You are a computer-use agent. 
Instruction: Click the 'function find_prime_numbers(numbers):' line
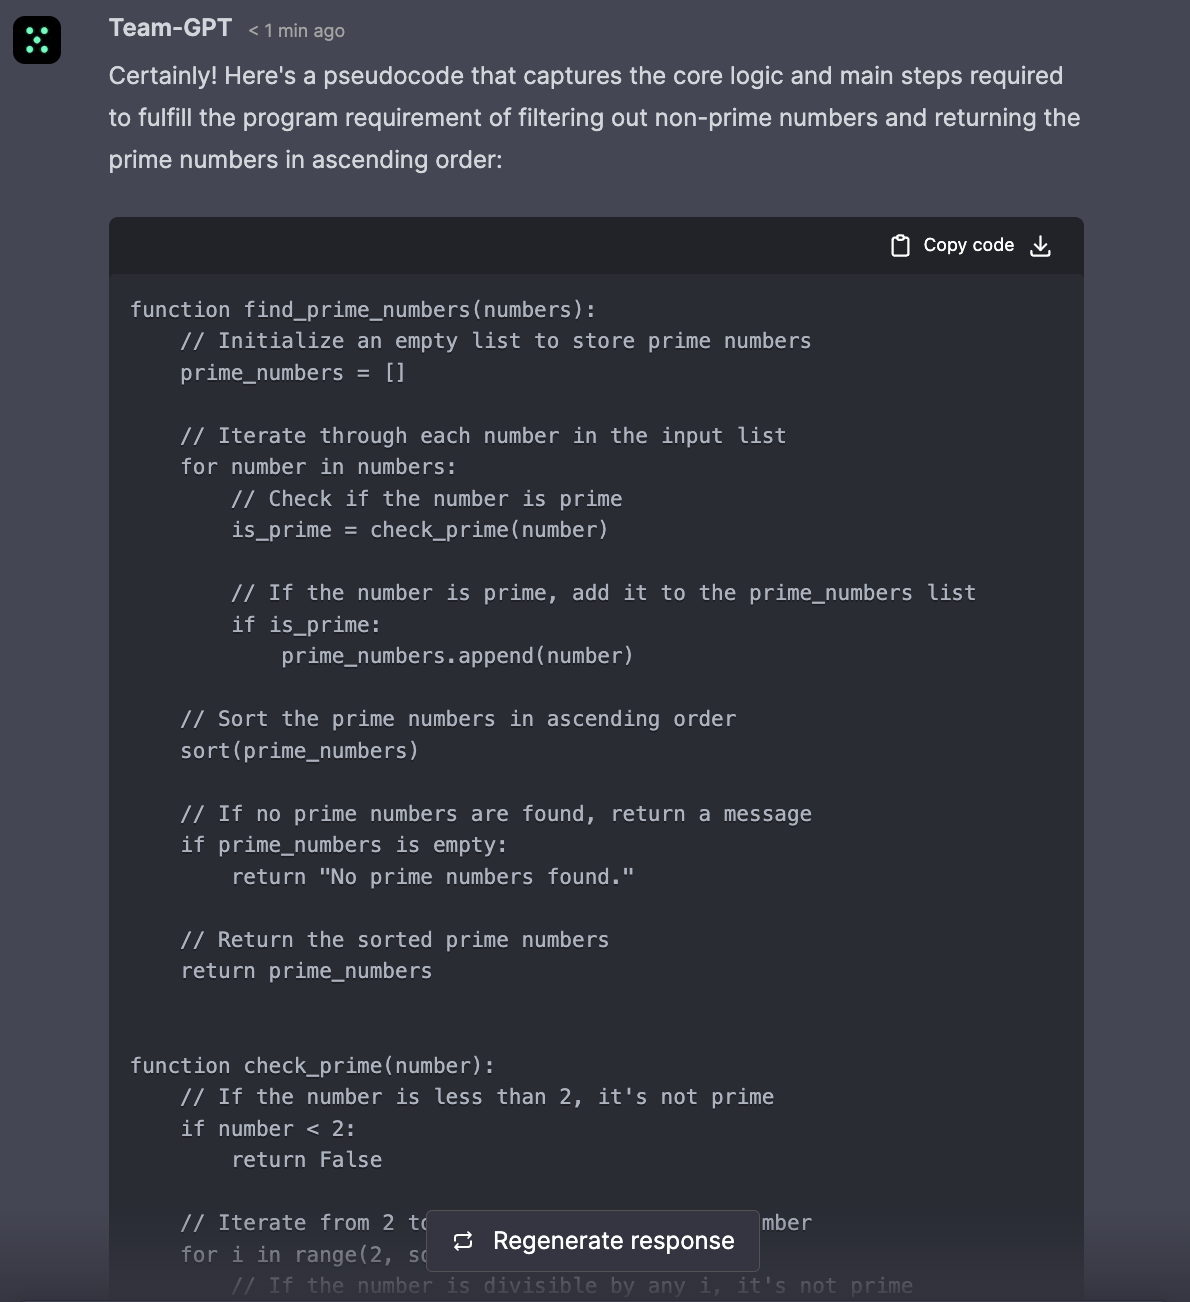[362, 310]
